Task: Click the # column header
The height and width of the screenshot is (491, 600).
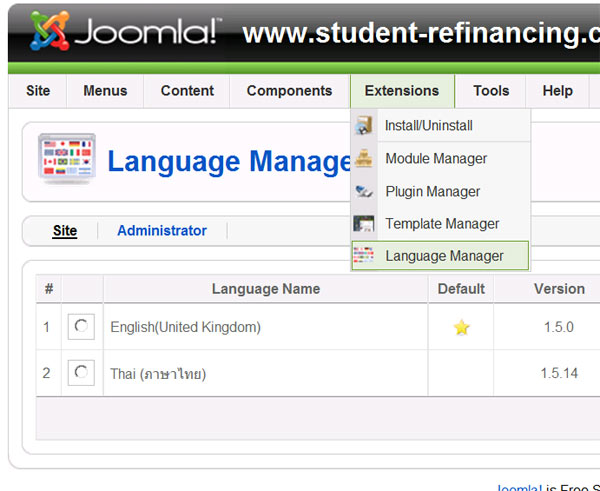Action: [x=49, y=289]
